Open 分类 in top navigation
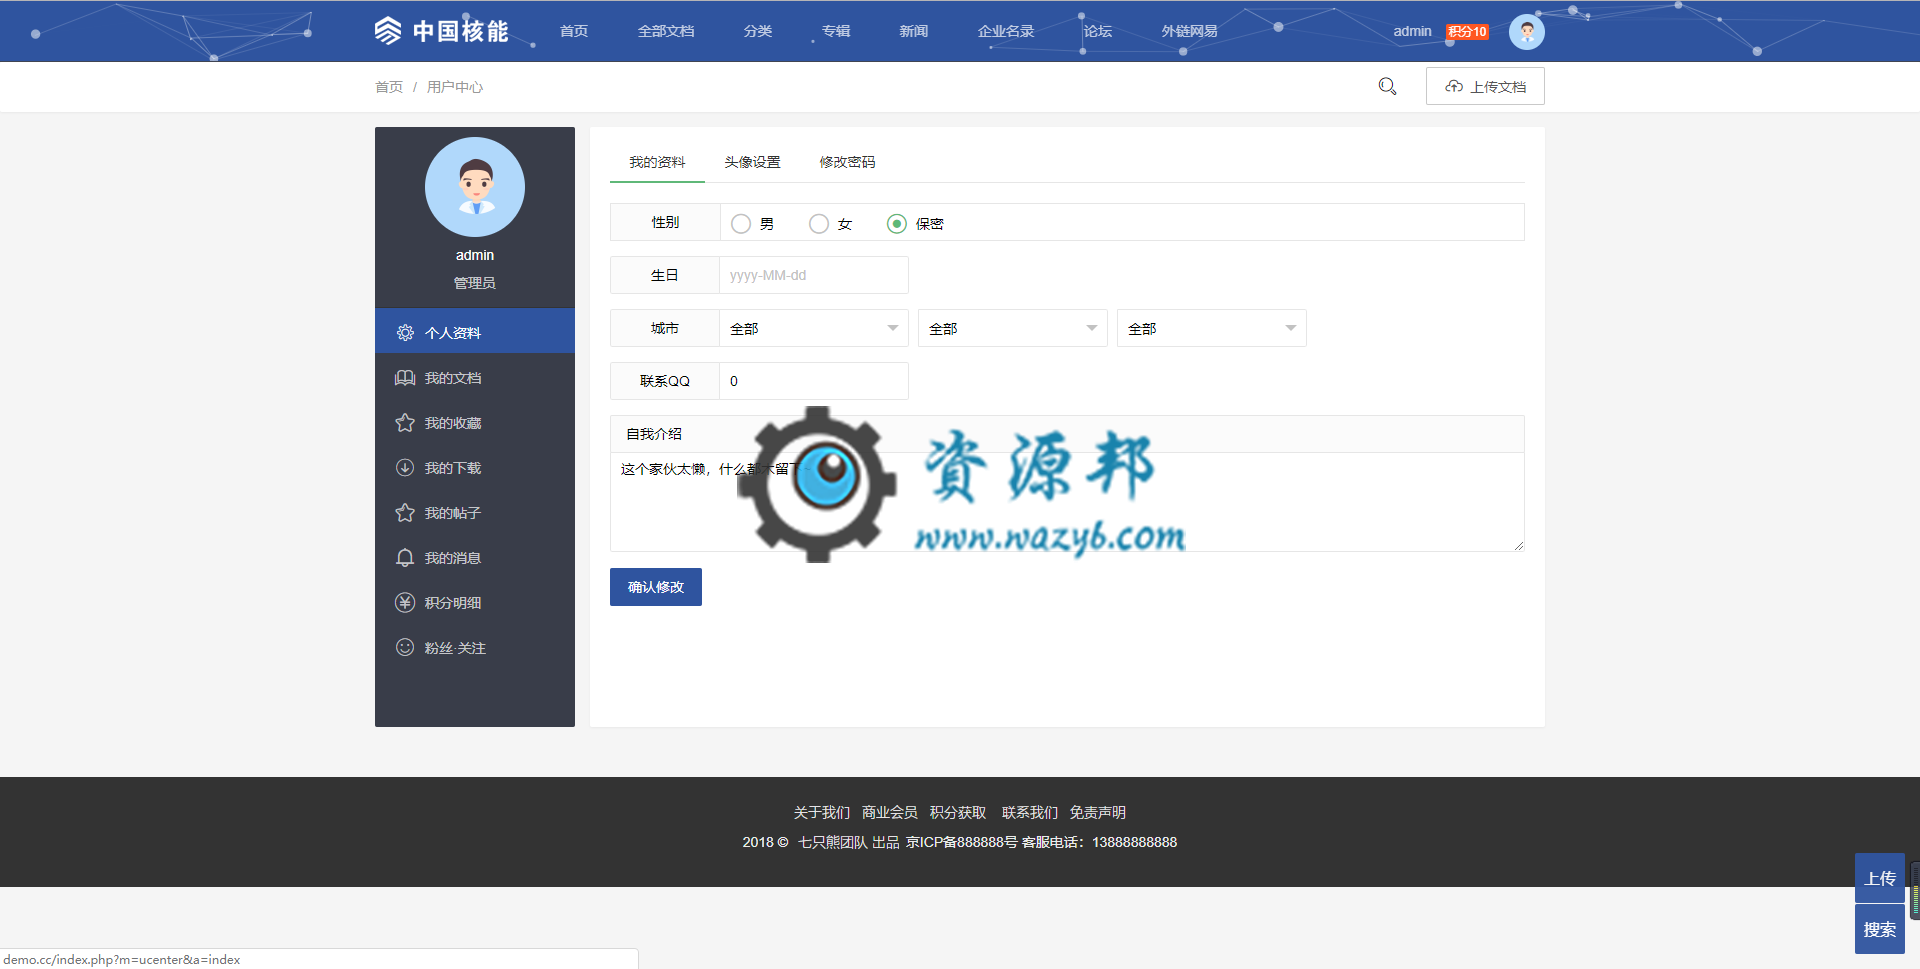This screenshot has height=969, width=1920. [x=758, y=31]
